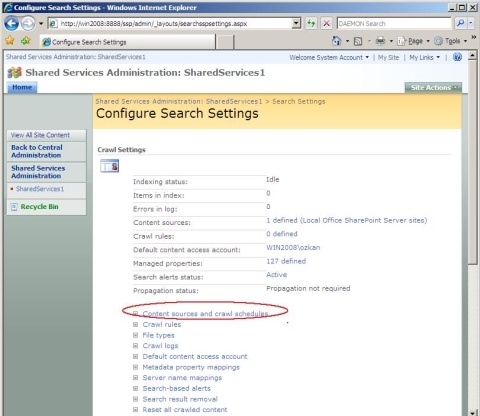Click the bullet icon beside Crawl rules

pos(135,324)
